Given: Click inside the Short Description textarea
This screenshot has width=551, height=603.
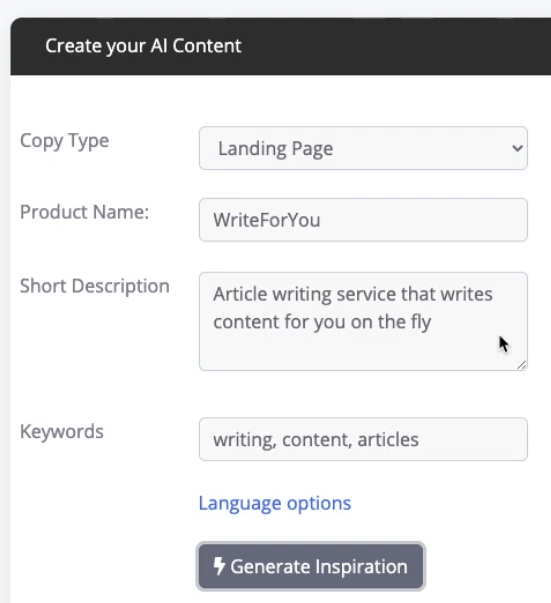Looking at the screenshot, I should [363, 321].
